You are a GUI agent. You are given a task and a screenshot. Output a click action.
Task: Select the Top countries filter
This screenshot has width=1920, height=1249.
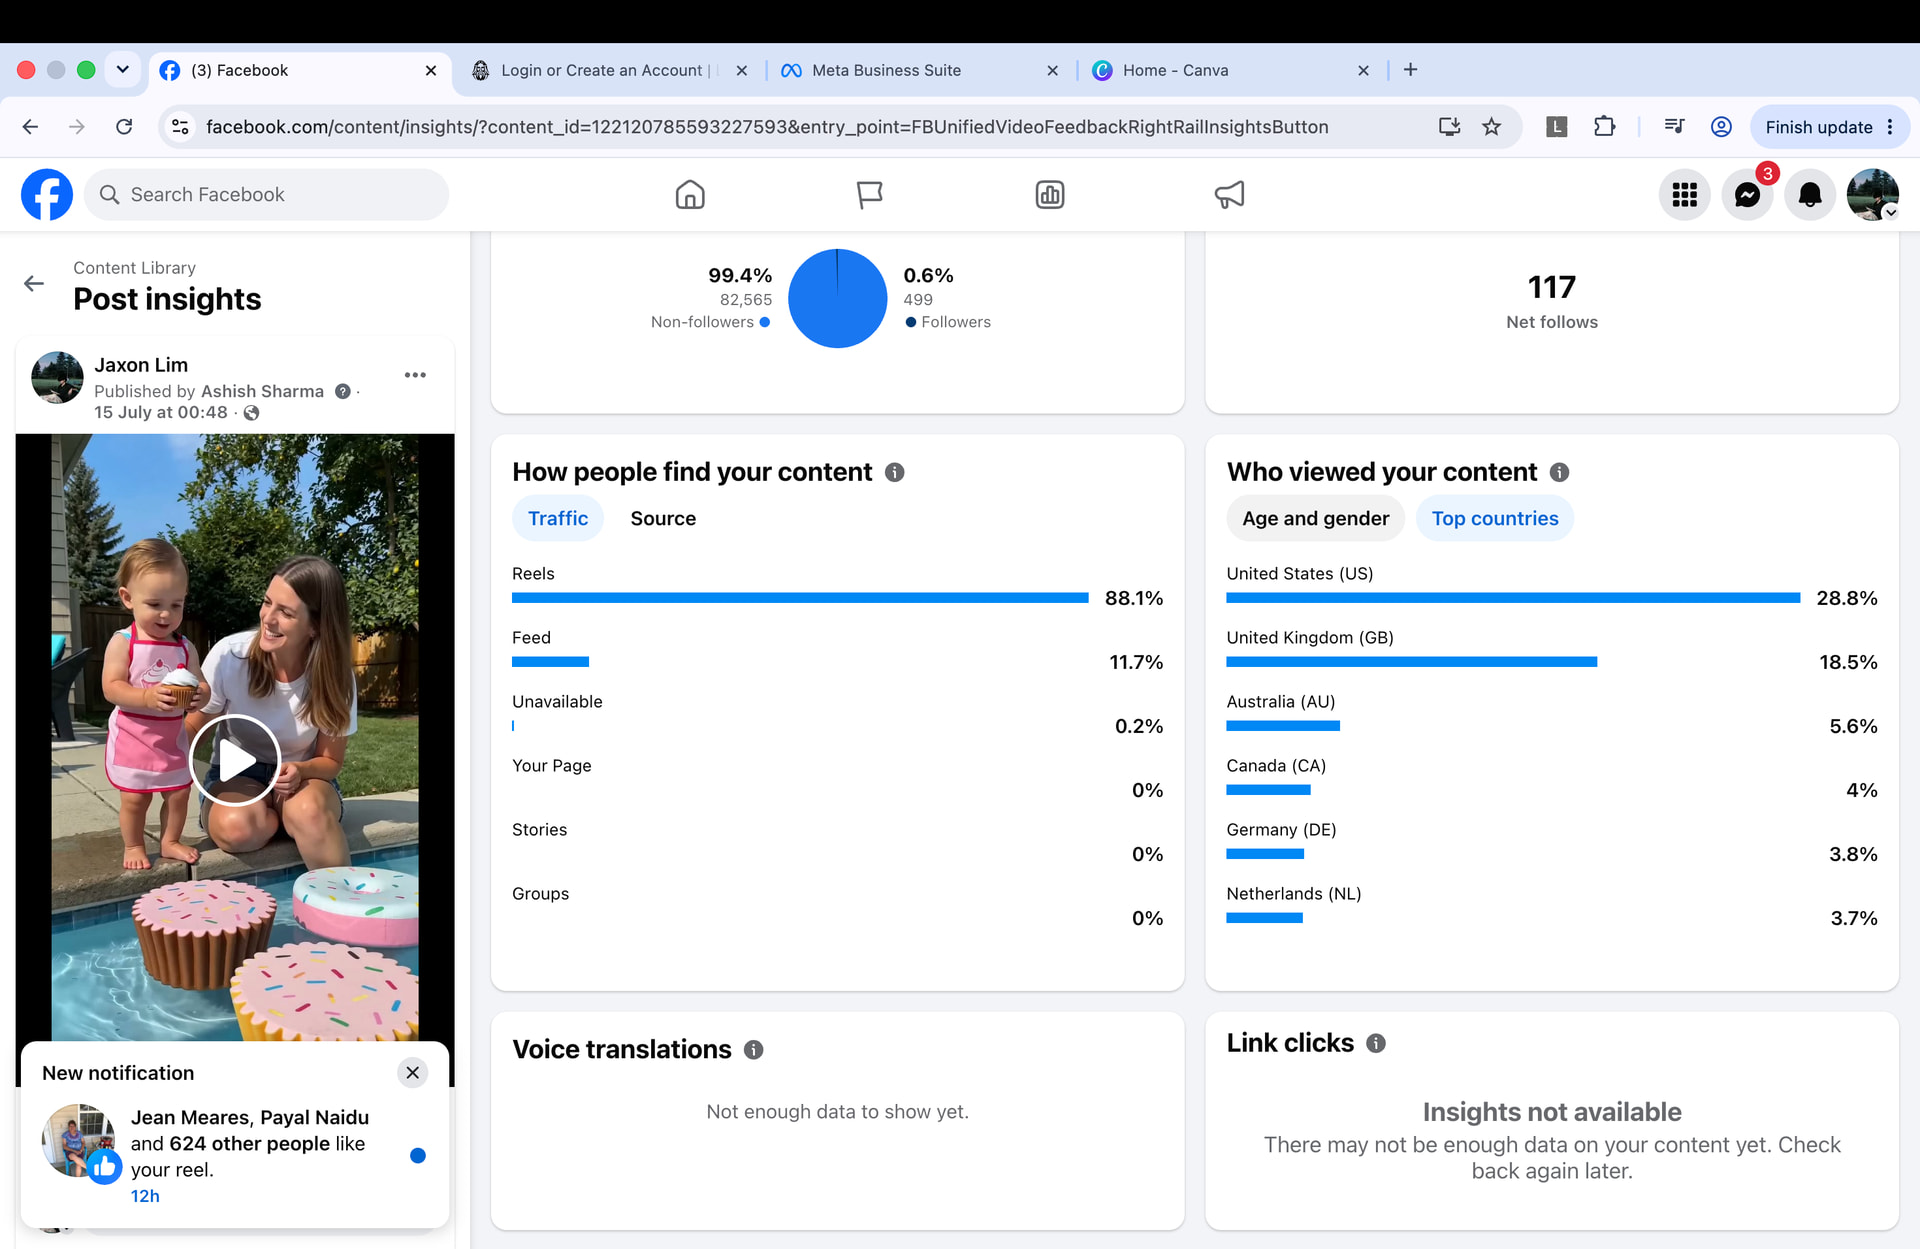(1494, 518)
